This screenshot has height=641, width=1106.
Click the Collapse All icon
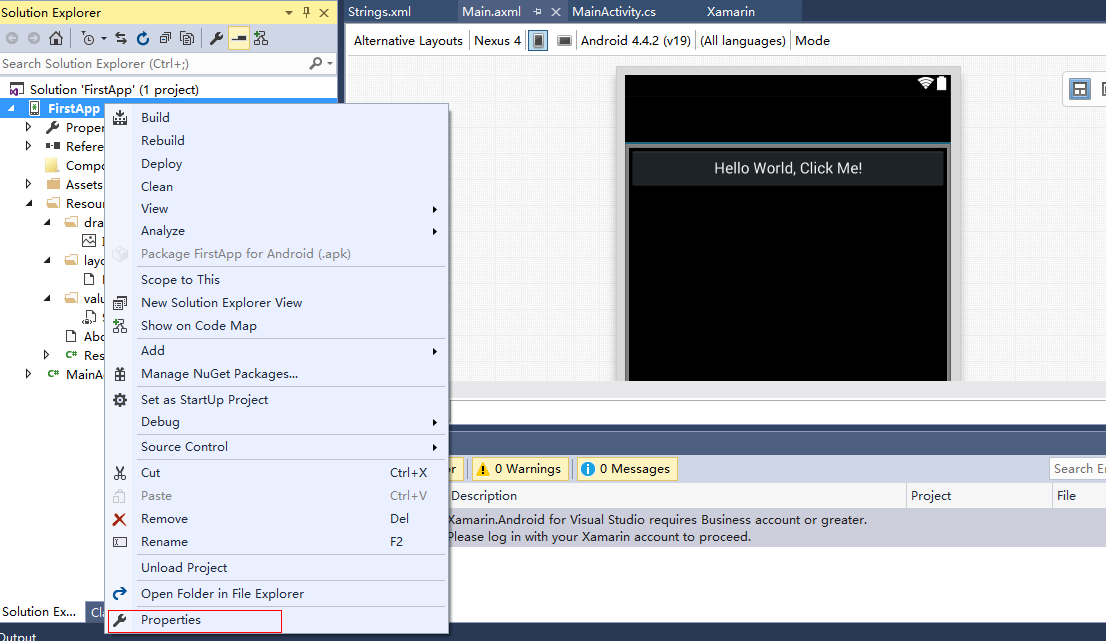165,38
